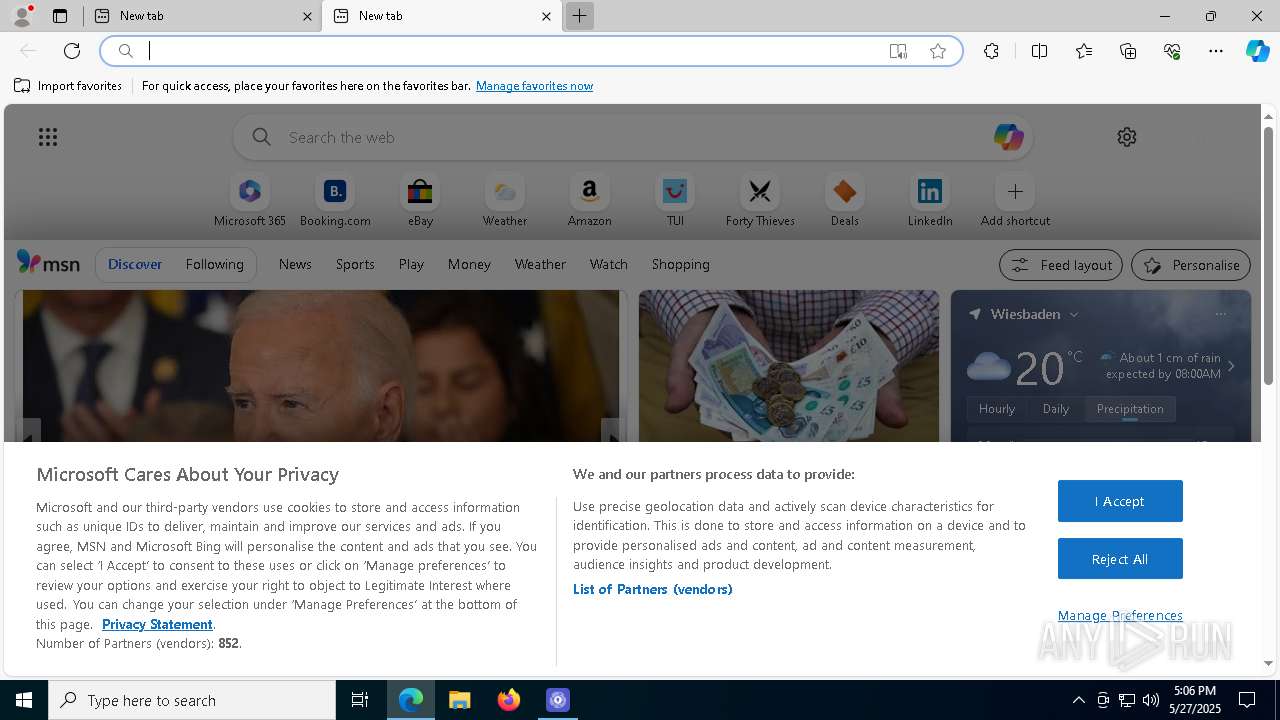Click the Windows Start button

point(24,700)
